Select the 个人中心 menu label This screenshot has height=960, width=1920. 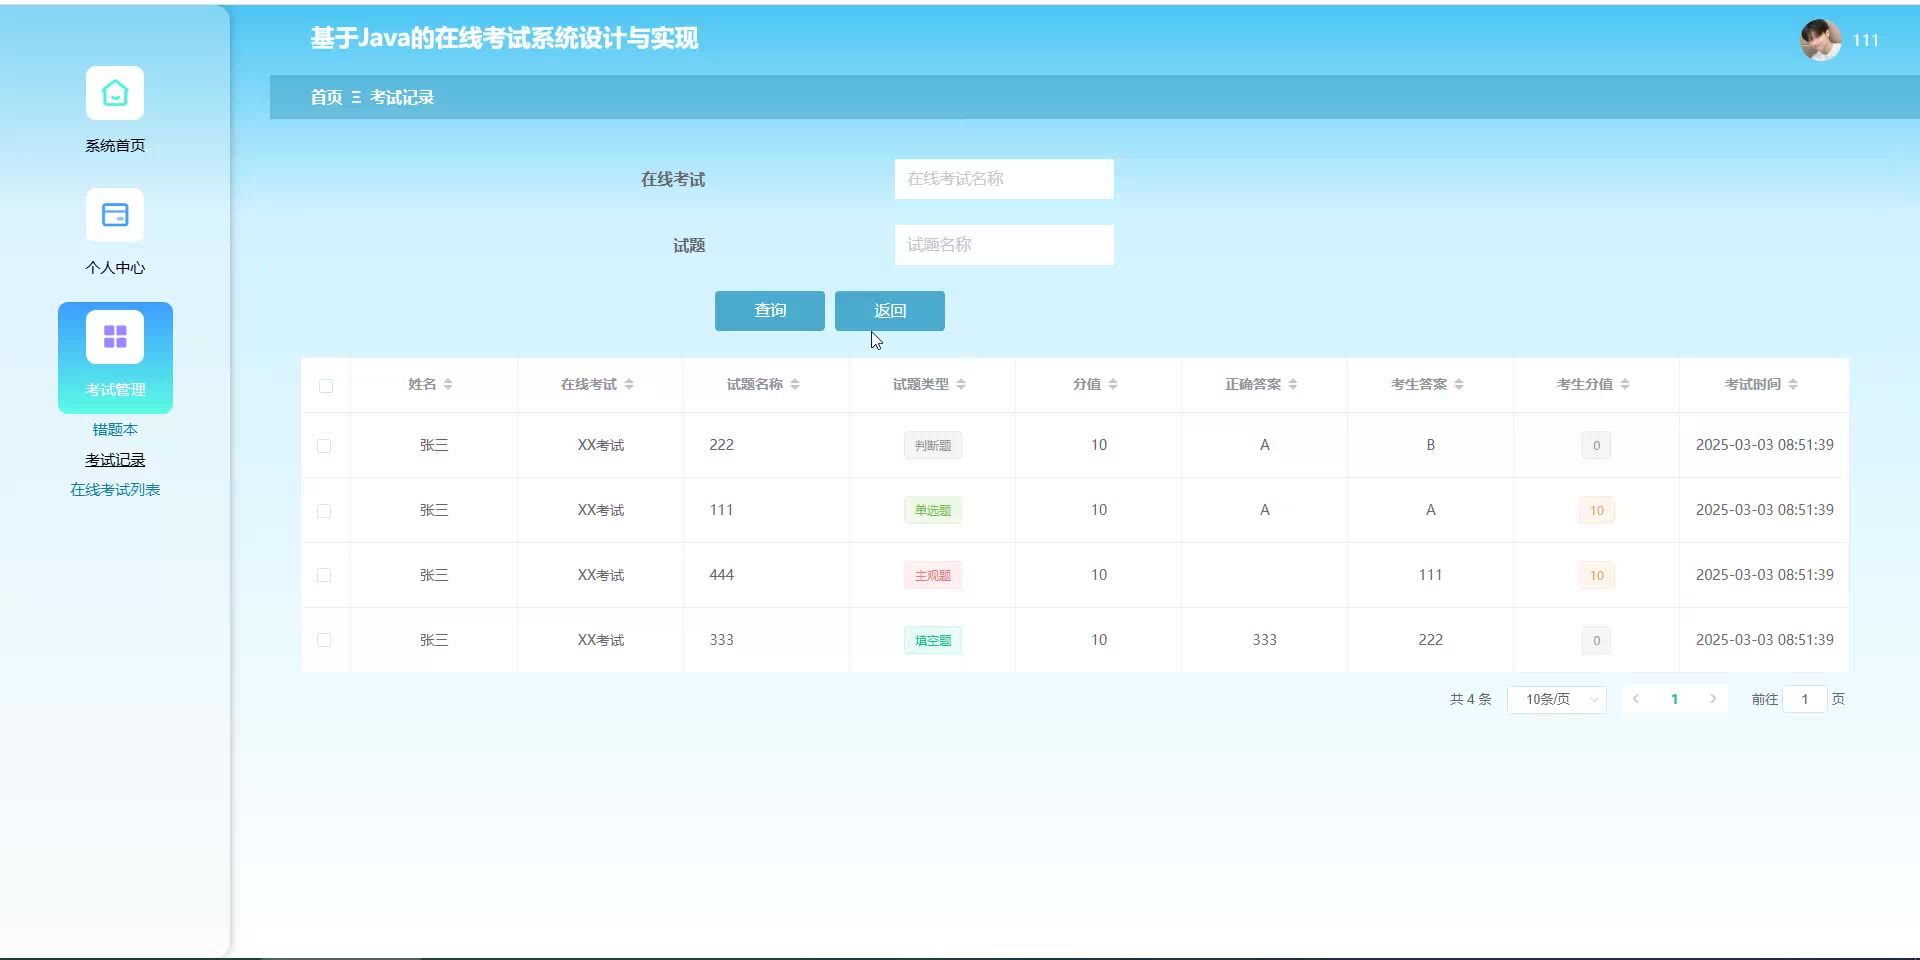click(x=115, y=268)
